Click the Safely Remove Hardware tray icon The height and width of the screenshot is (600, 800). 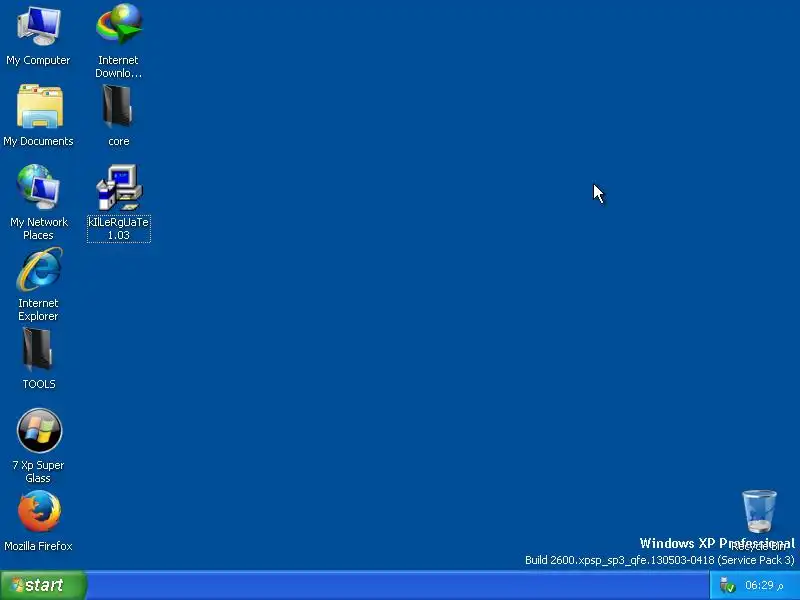727,585
